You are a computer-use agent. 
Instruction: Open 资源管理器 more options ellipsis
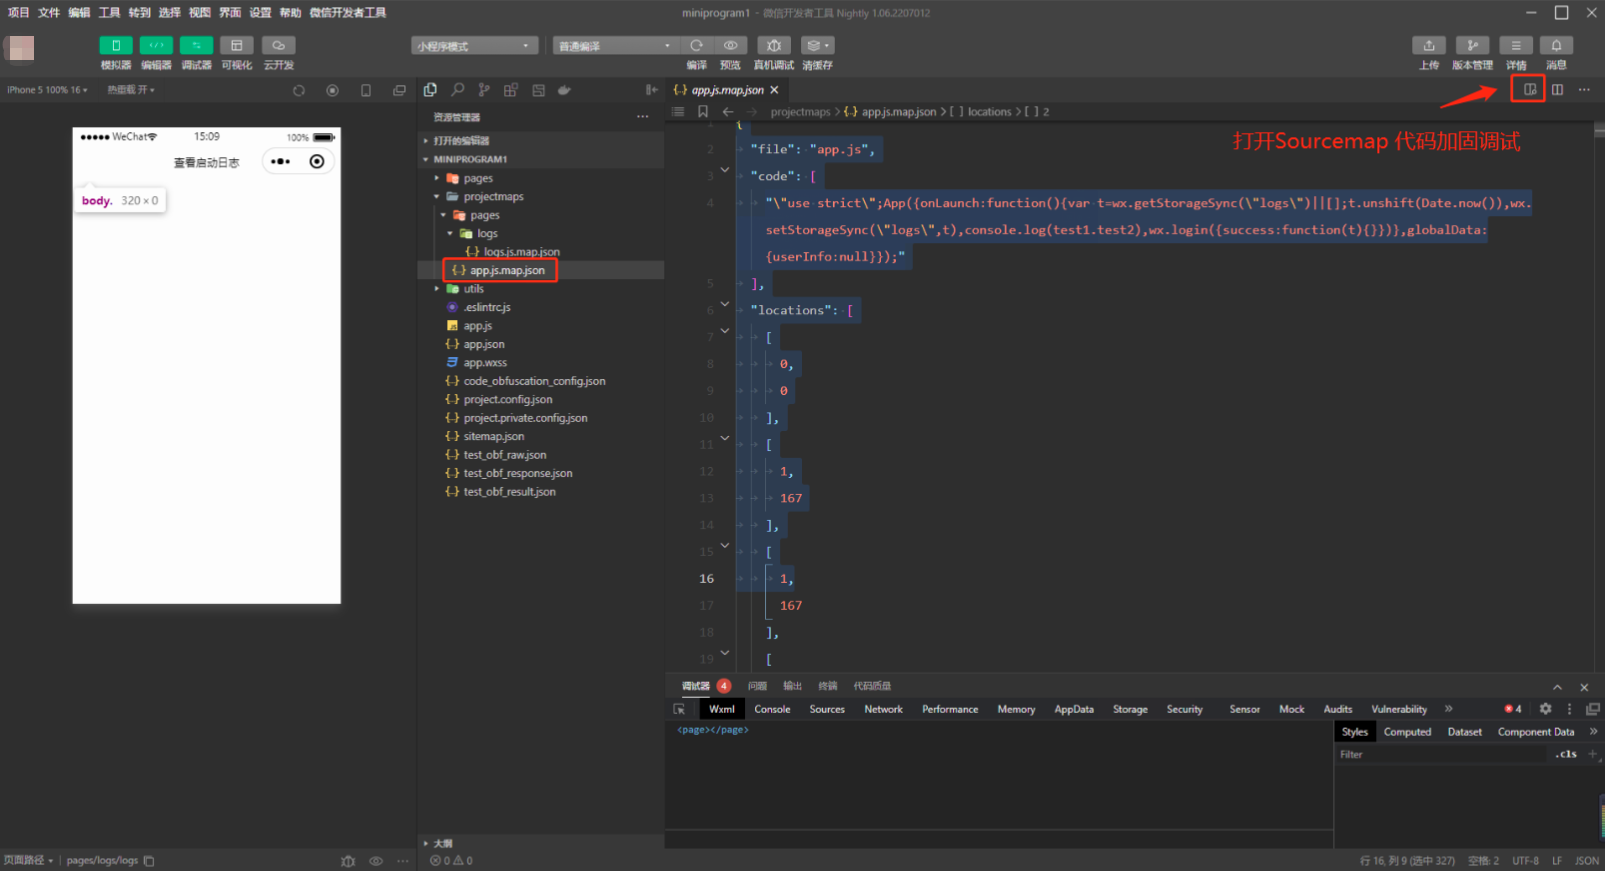point(642,117)
